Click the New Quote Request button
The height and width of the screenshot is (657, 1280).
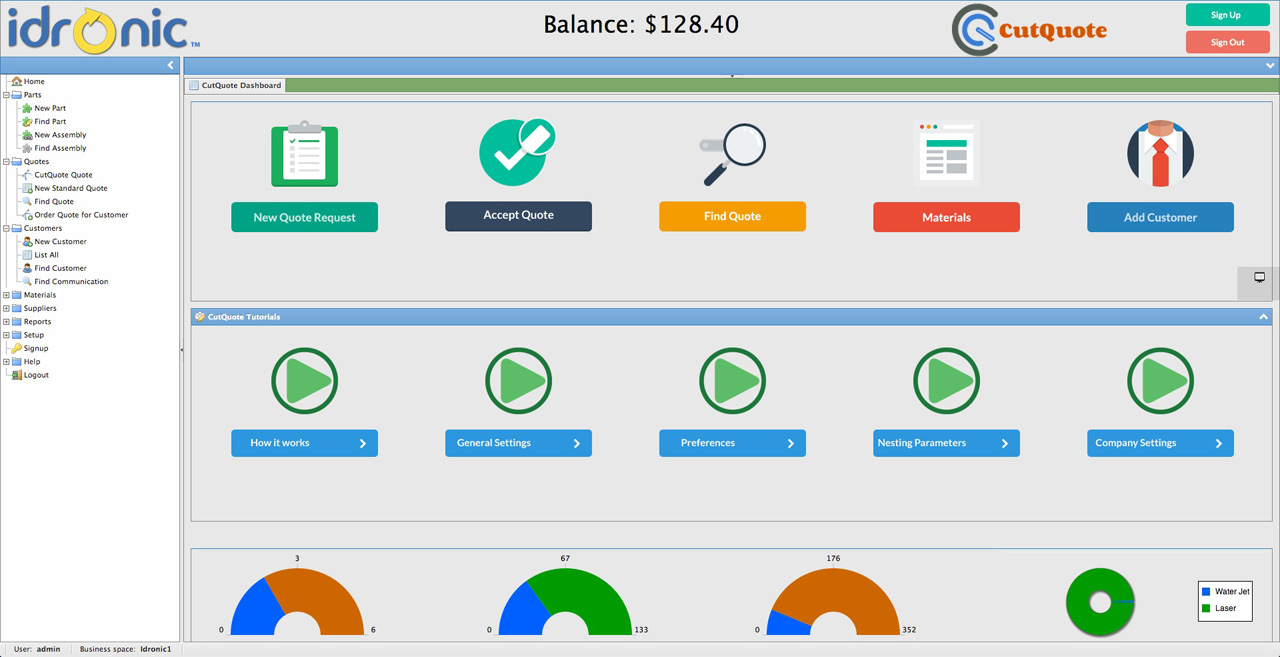click(304, 217)
